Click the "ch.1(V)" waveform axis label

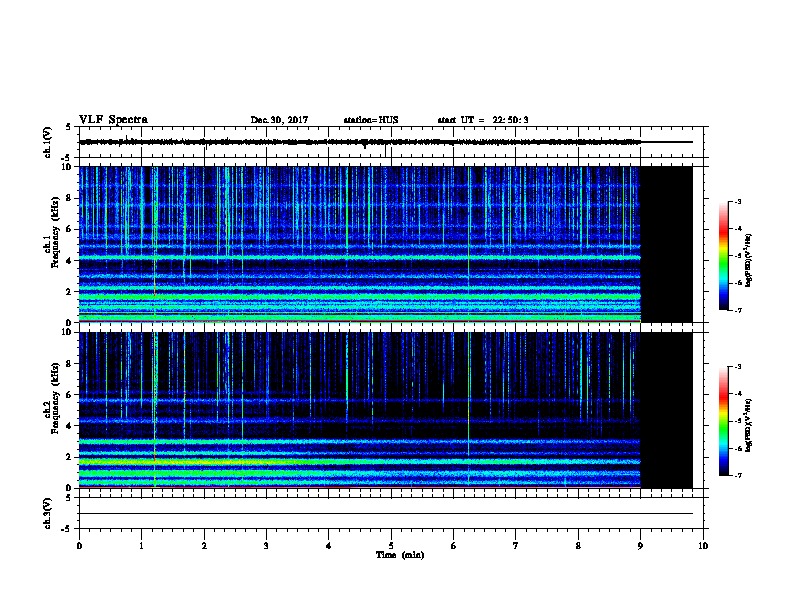click(x=47, y=142)
